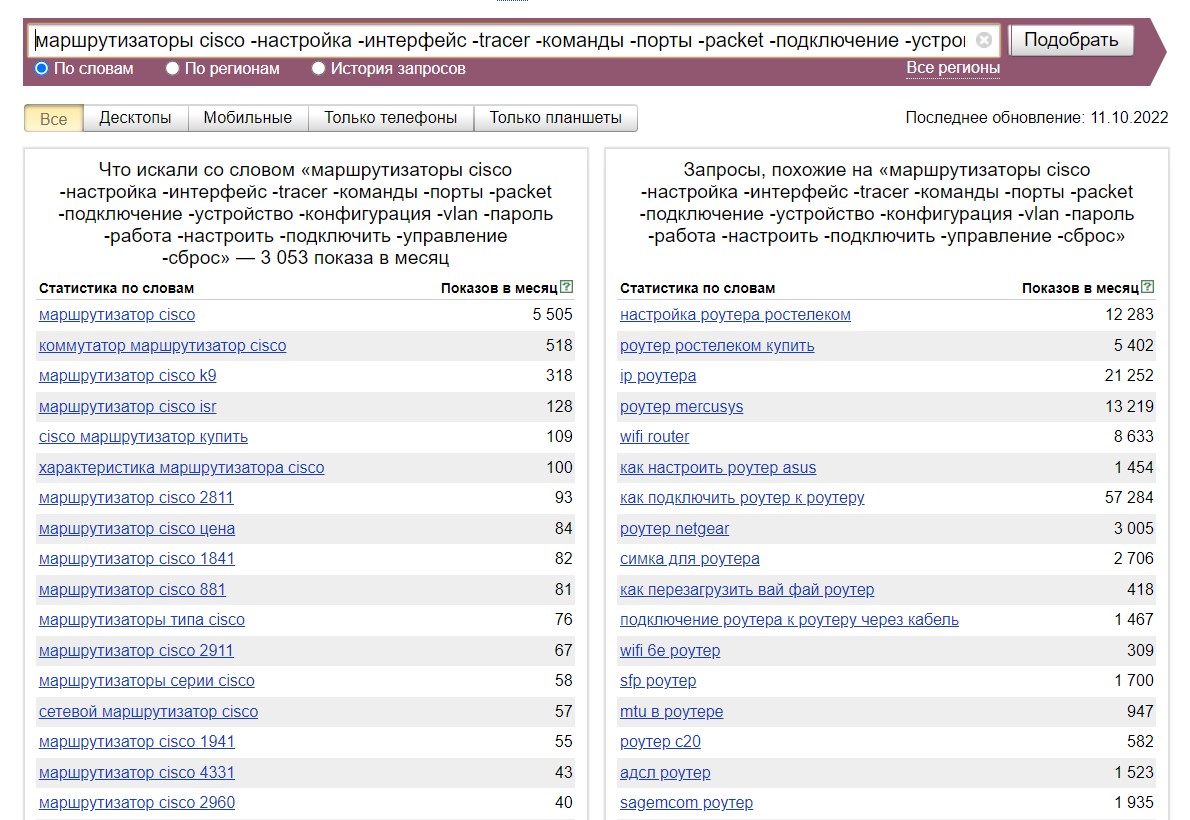The height and width of the screenshot is (820, 1190).
Task: Open 'wifi router' link
Action: point(654,437)
